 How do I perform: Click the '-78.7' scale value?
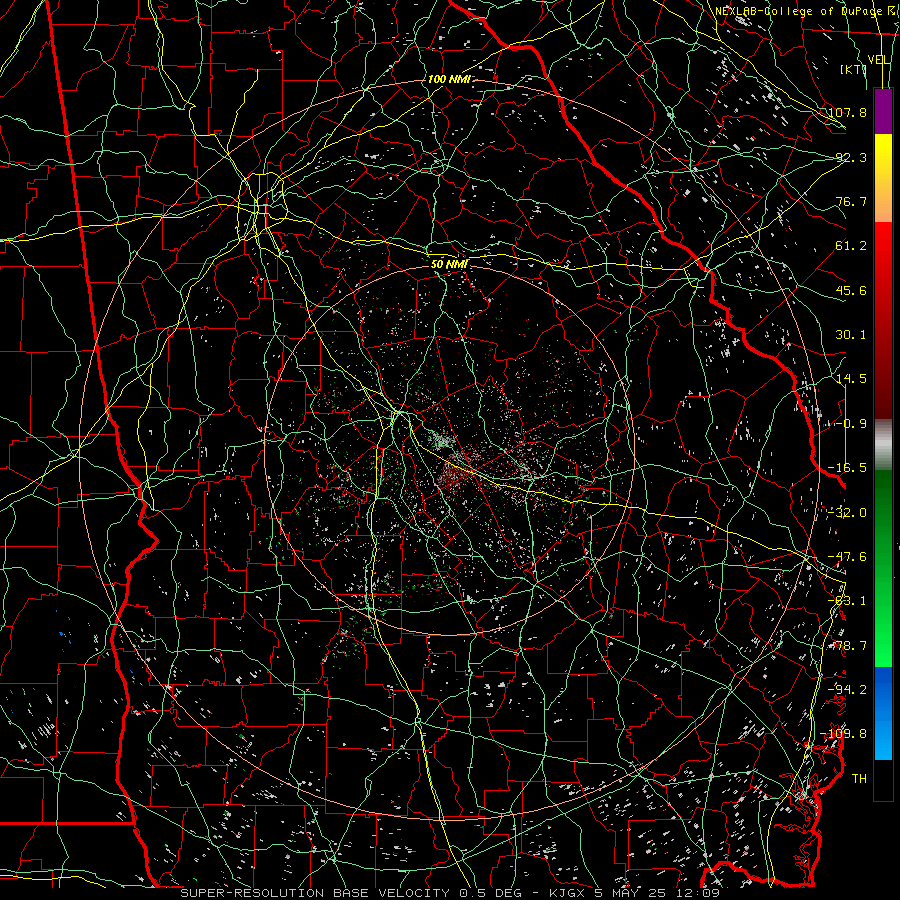point(847,646)
